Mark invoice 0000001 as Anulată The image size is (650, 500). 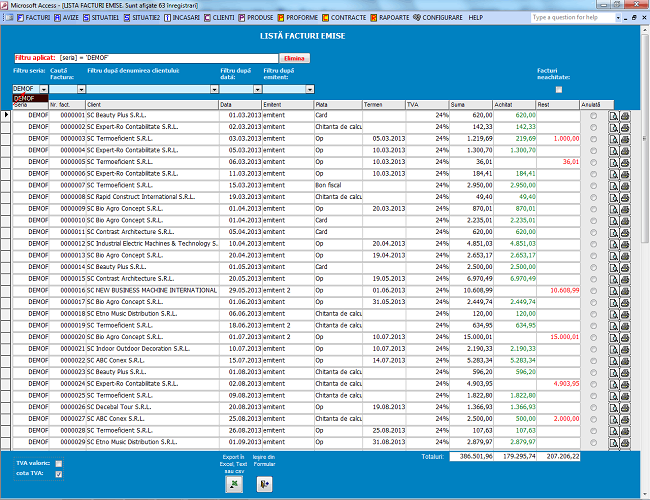point(593,116)
